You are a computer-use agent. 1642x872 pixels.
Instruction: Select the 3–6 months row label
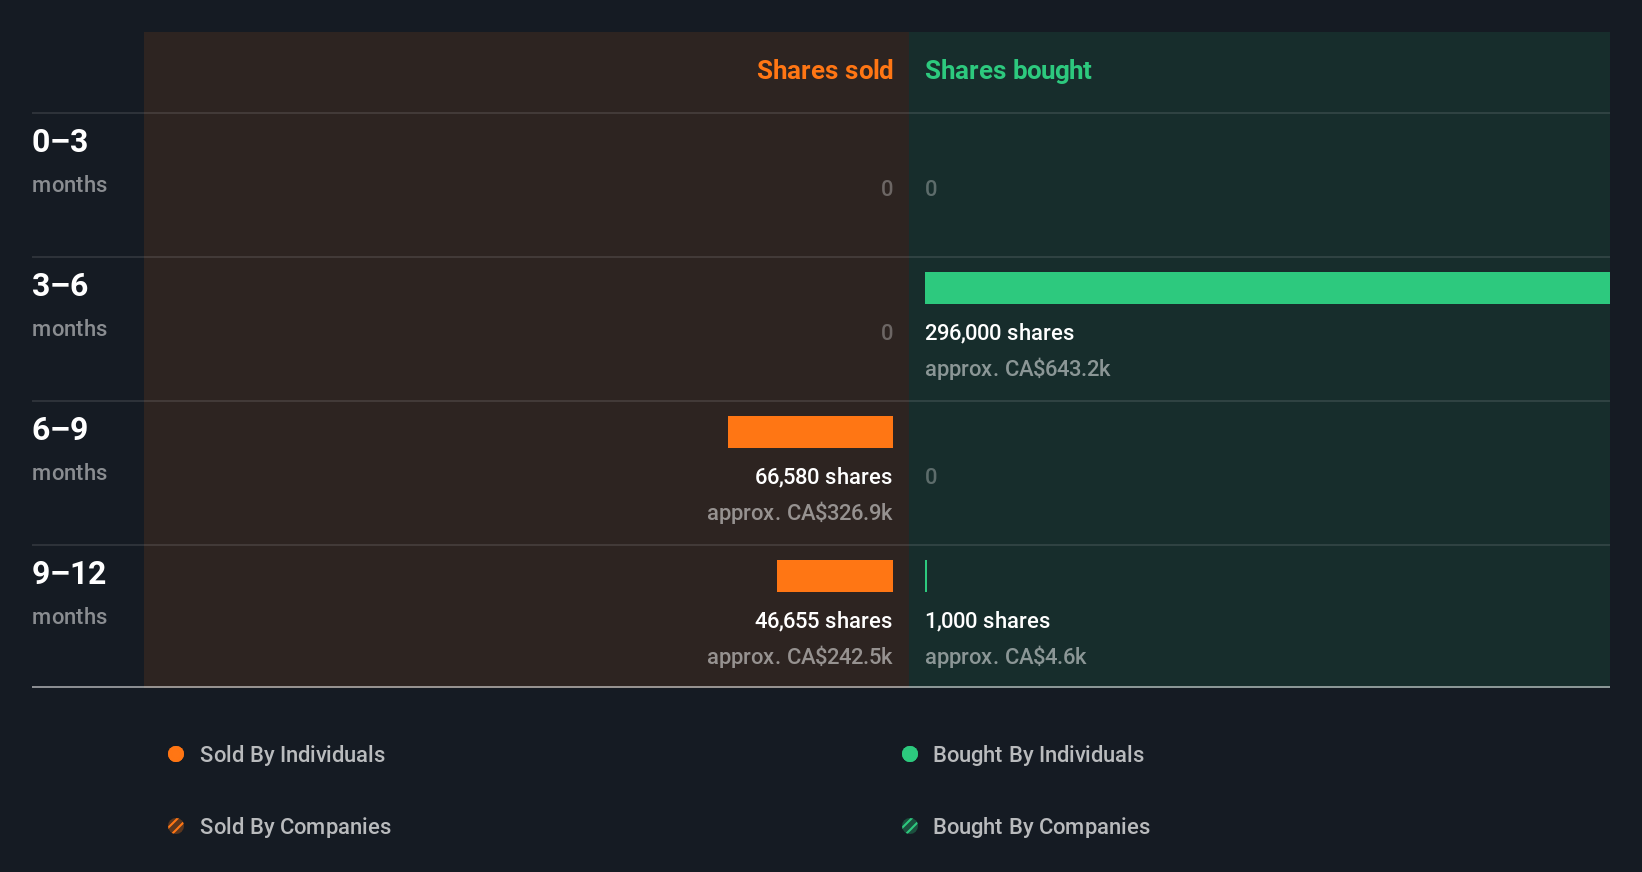pos(69,304)
